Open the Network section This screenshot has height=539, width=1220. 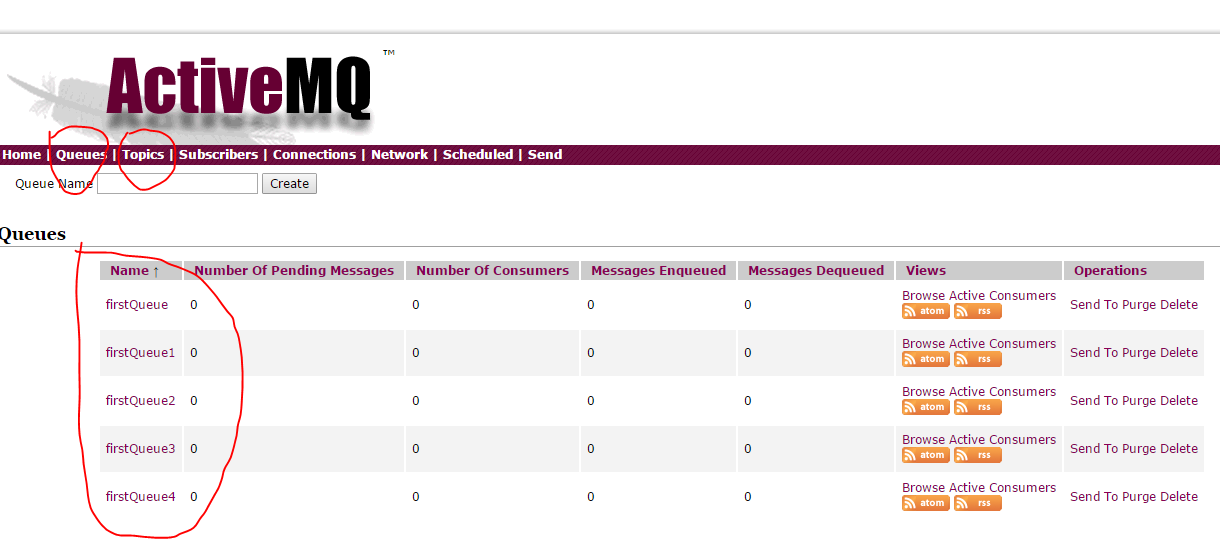click(x=399, y=155)
